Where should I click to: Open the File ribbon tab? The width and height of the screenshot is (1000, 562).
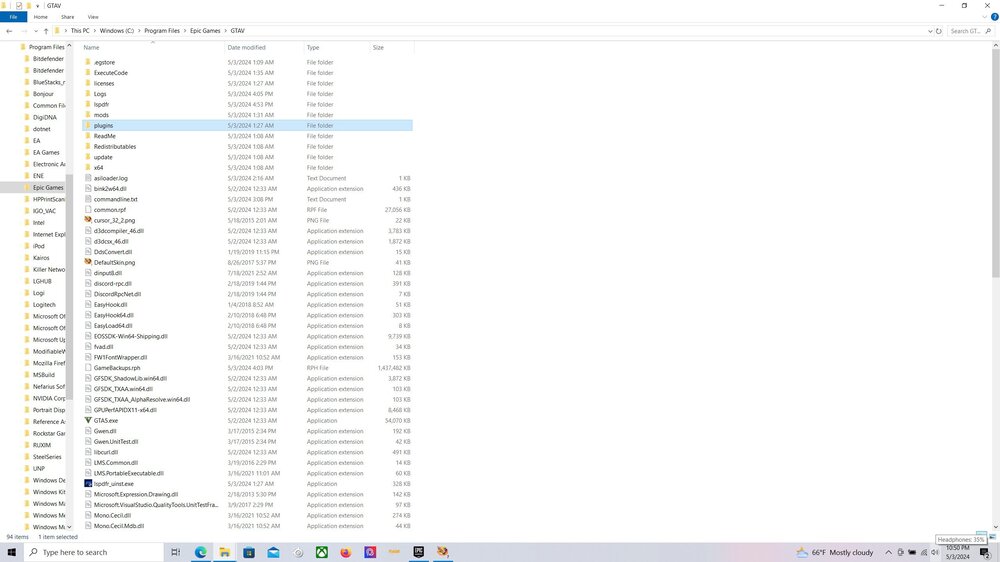point(13,17)
